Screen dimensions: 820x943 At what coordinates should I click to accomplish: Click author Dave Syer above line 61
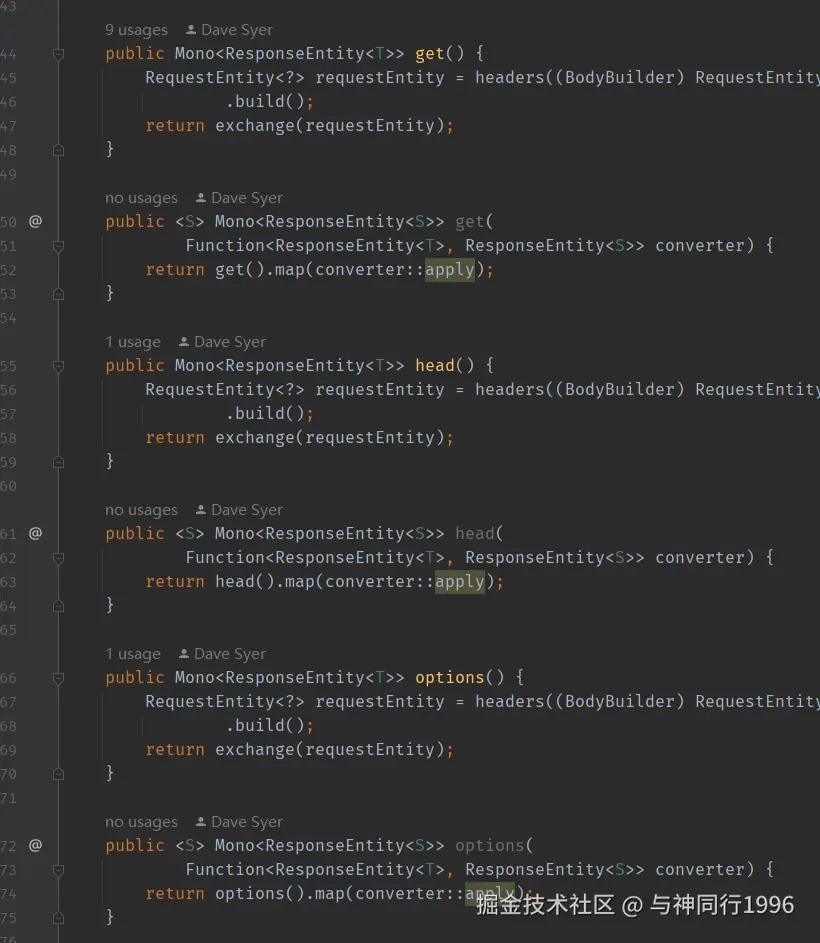239,510
